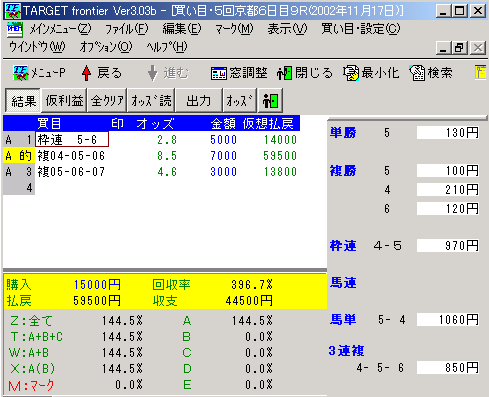This screenshot has width=489, height=397.
Task: Open the 編集(E) menu
Action: pos(182,29)
